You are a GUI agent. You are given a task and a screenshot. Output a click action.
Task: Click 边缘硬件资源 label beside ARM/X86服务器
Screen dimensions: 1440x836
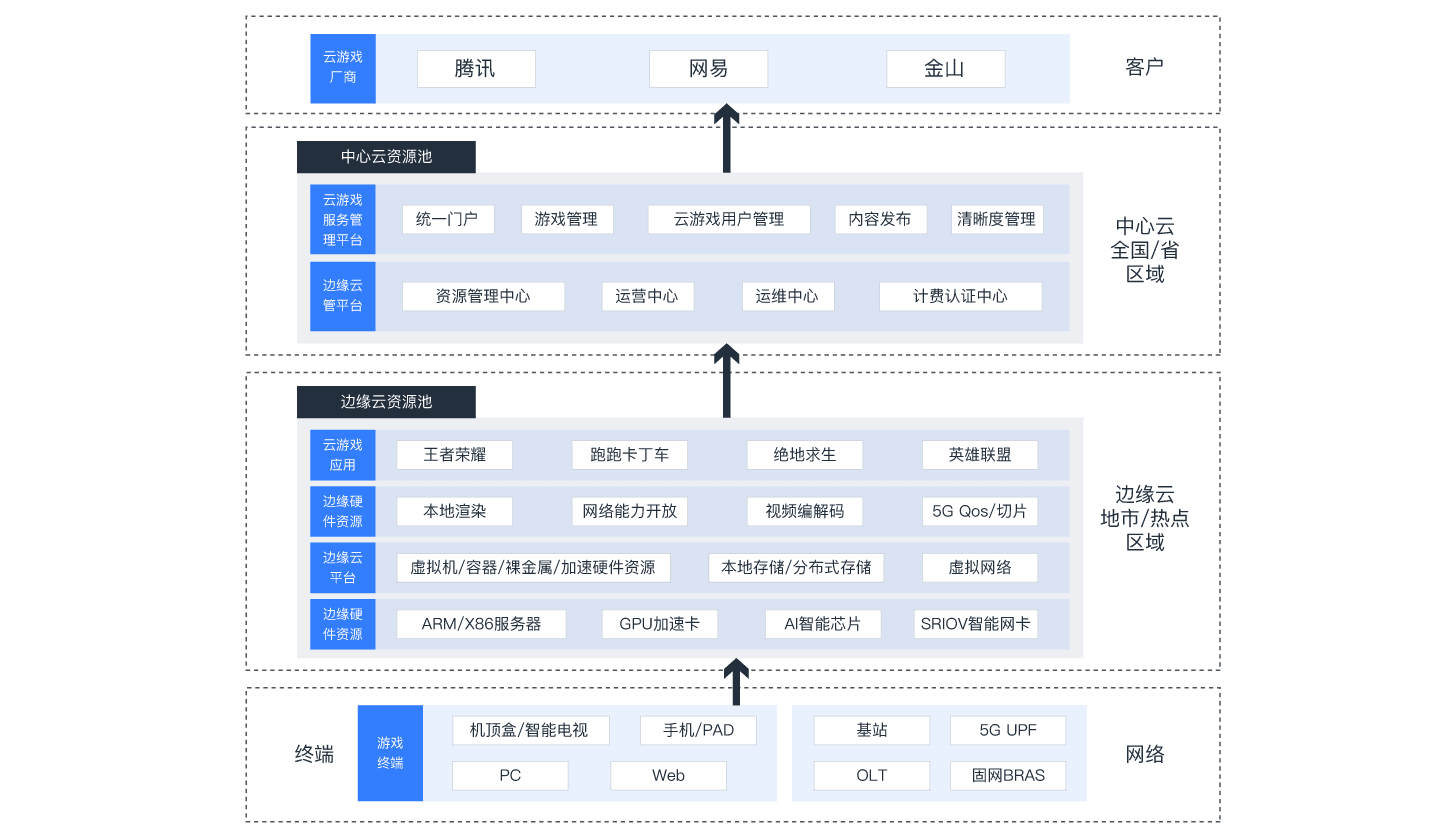pos(343,624)
